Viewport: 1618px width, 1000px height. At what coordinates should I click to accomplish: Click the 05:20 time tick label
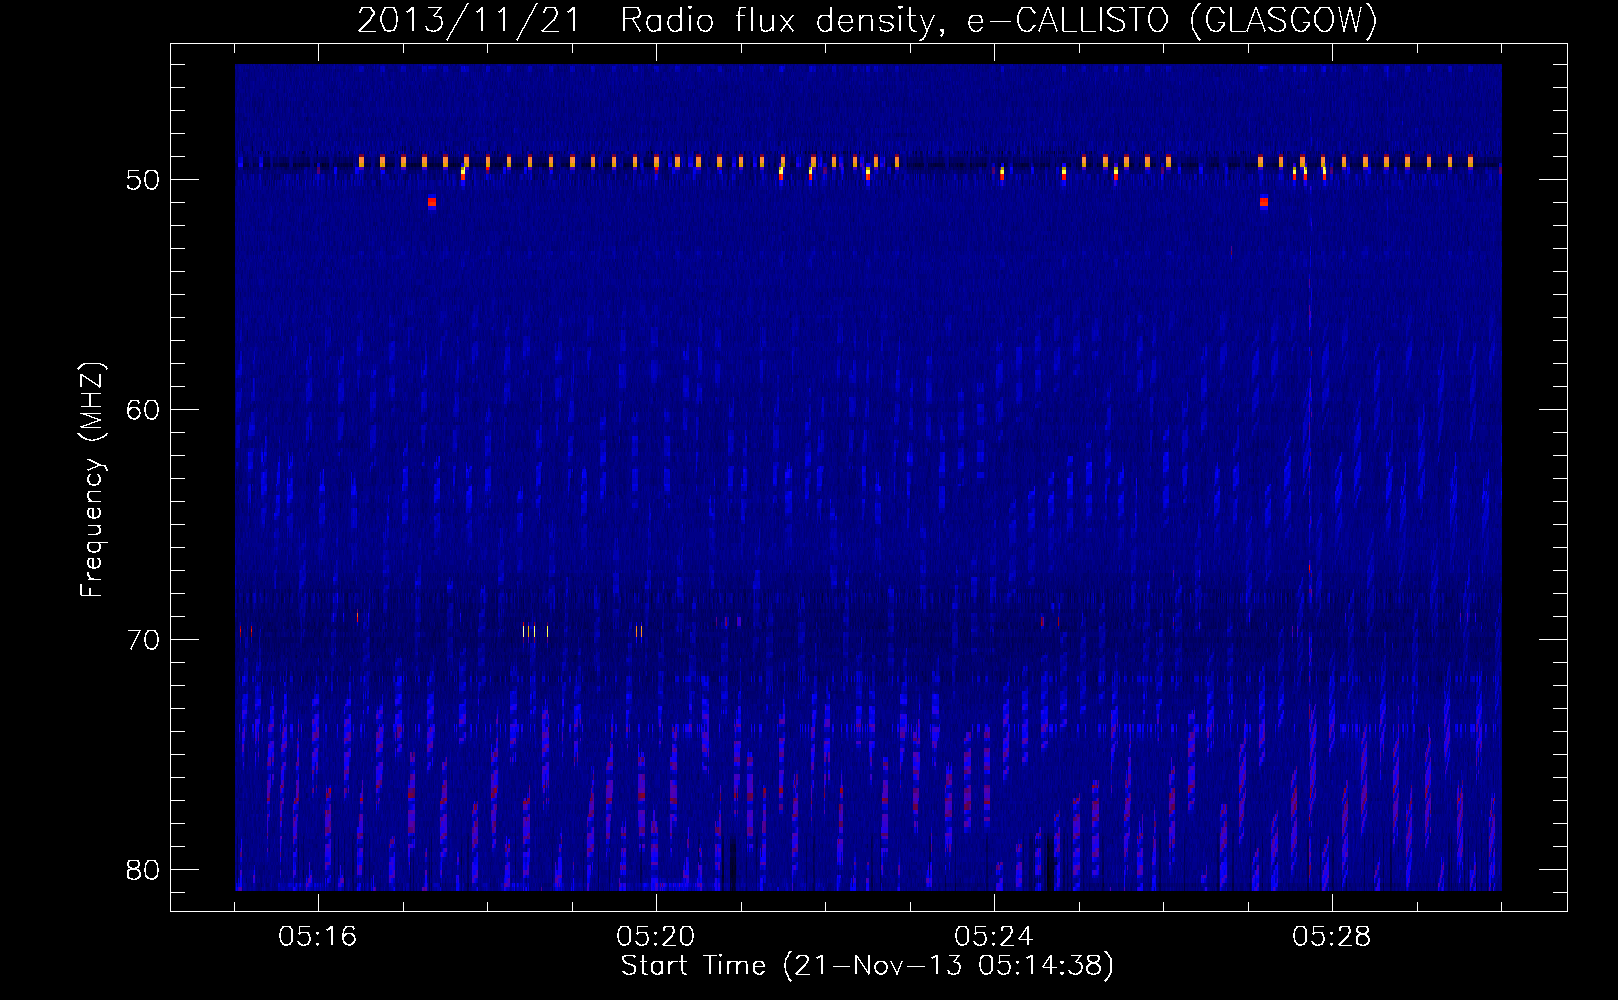tap(656, 937)
